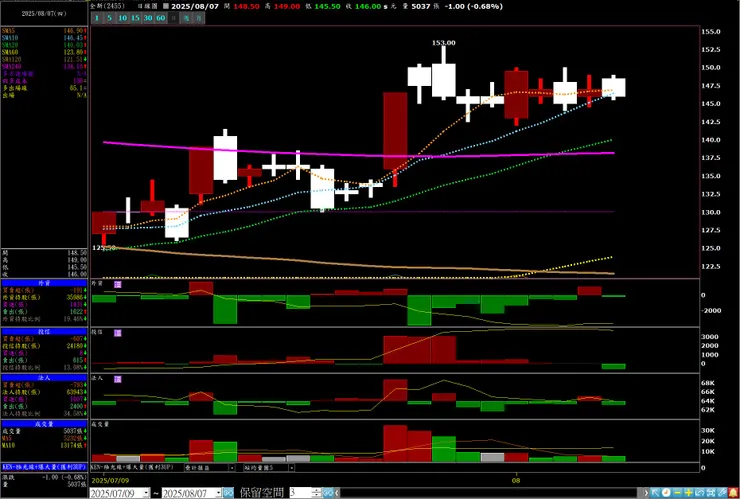740x499 pixels.
Task: Zoom in with the plus icon
Action: [689, 492]
